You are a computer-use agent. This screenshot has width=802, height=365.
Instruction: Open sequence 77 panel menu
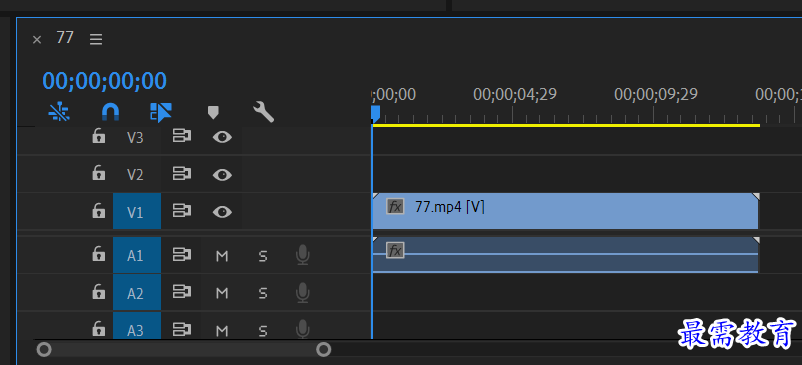point(96,39)
